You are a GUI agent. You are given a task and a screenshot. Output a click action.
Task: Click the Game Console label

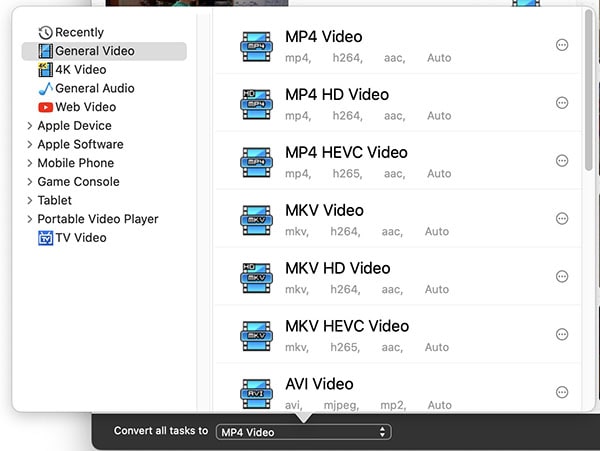point(78,182)
